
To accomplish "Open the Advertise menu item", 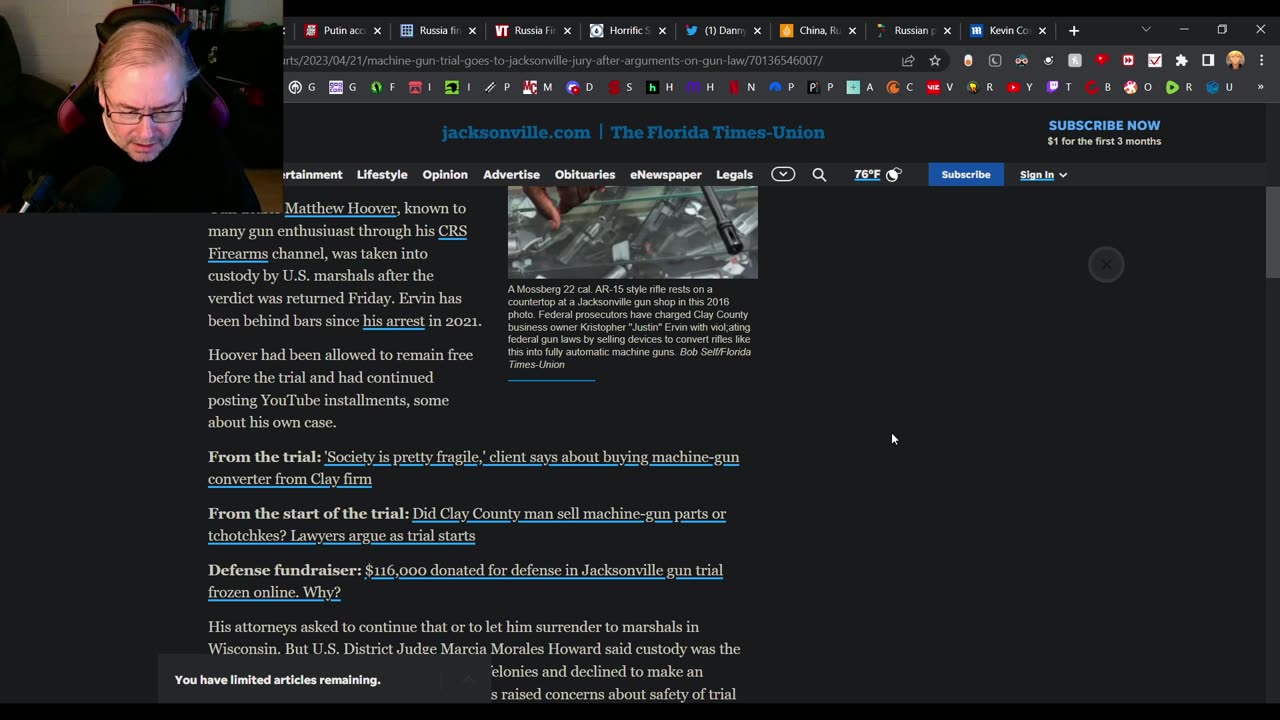I will [511, 174].
